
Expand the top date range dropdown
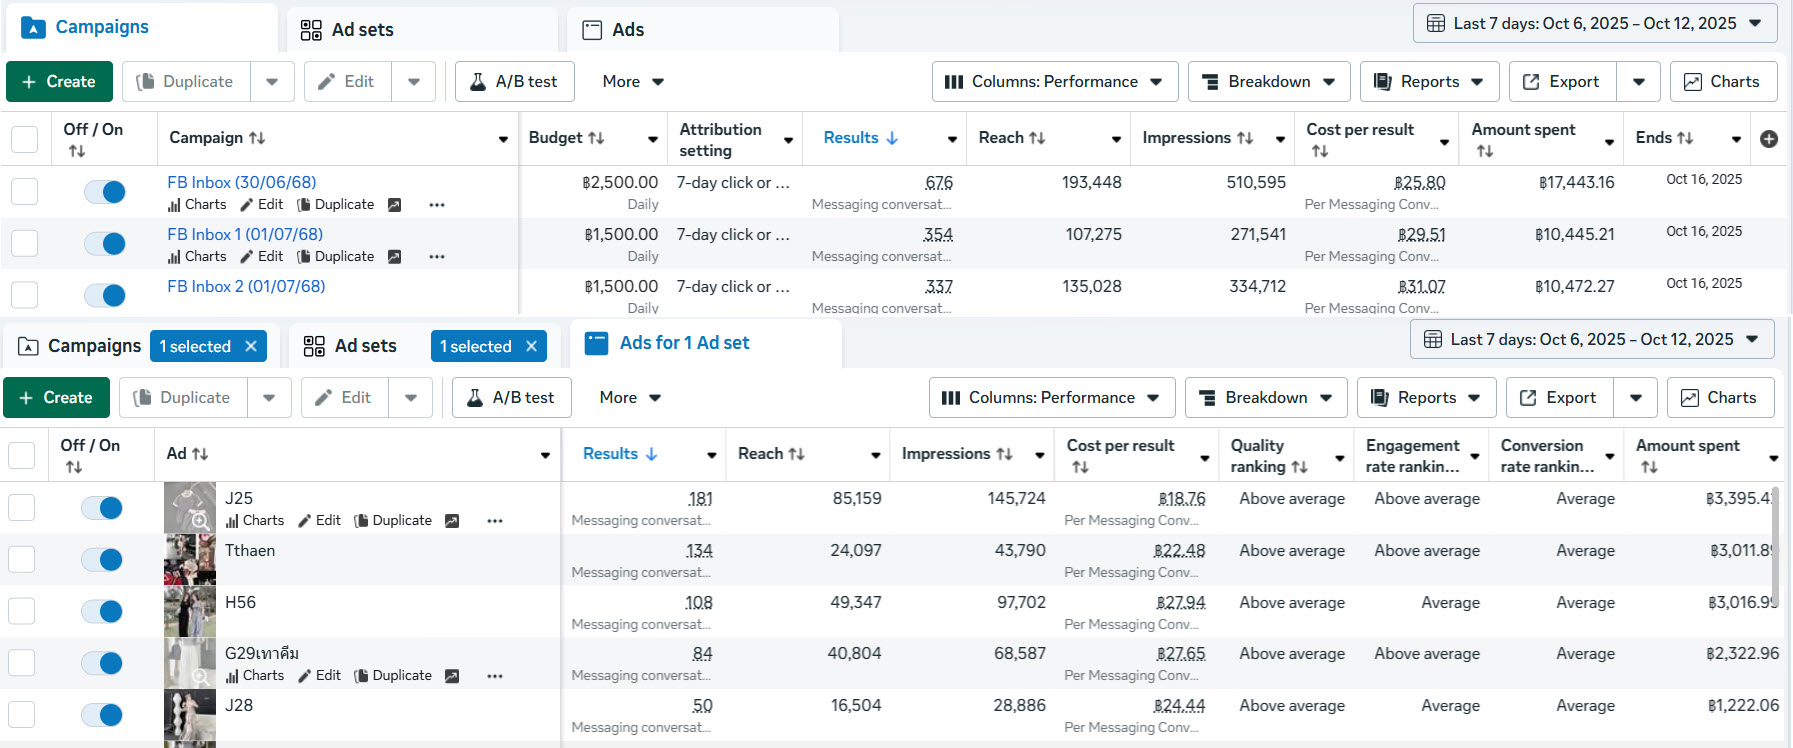1594,23
